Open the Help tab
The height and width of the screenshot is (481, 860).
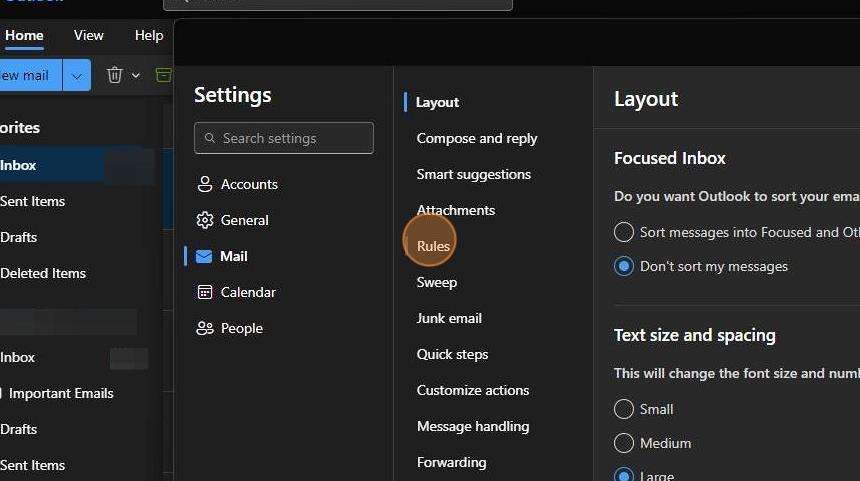149,36
